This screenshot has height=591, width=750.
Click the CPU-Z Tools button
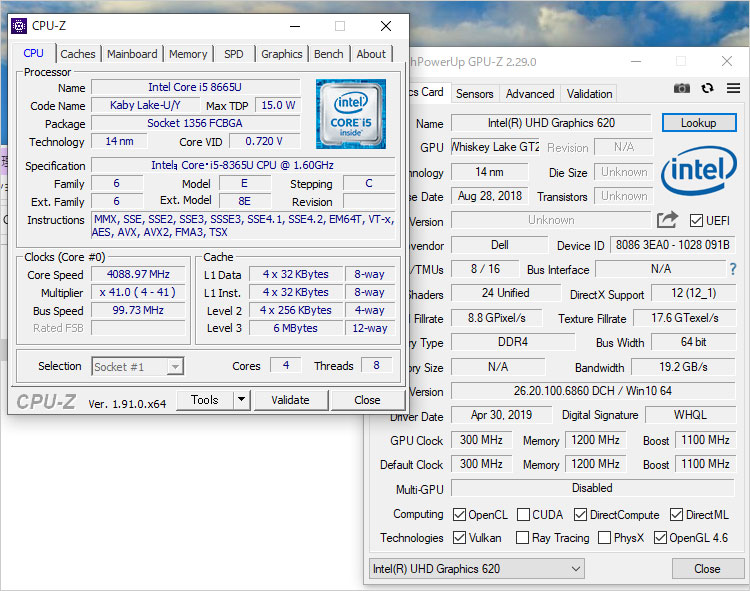coord(205,400)
